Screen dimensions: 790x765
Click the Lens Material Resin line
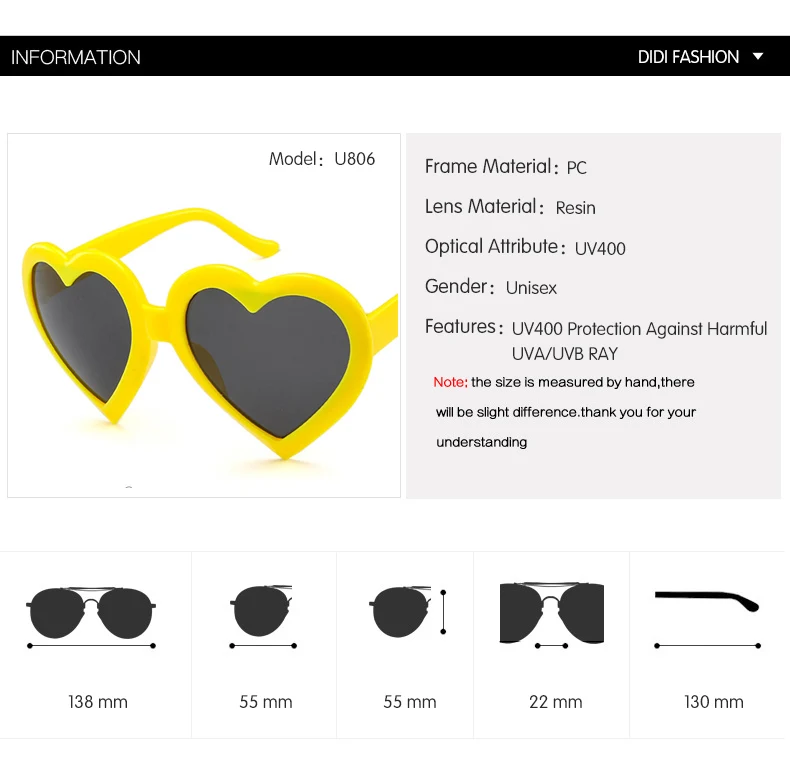(x=510, y=207)
